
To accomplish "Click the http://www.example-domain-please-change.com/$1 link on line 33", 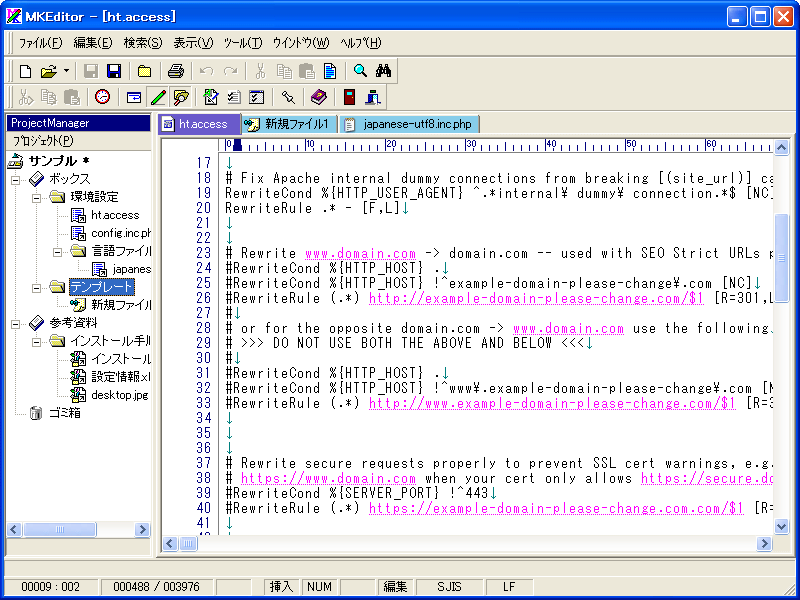I will coord(552,404).
